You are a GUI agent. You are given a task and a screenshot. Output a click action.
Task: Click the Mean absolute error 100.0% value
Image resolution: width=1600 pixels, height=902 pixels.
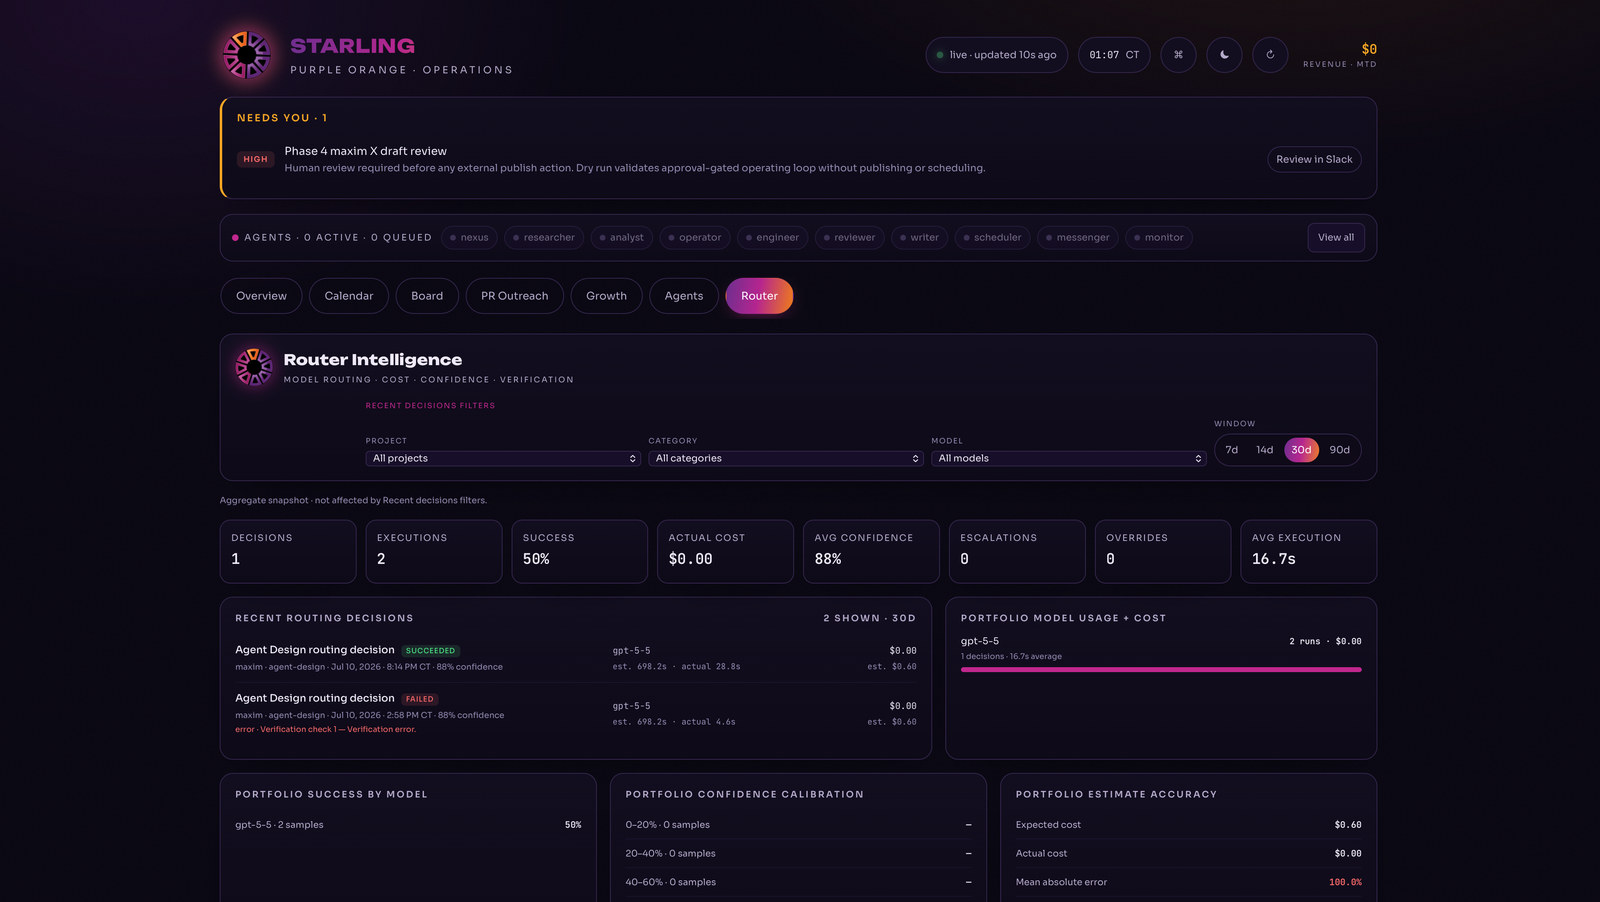[1345, 882]
